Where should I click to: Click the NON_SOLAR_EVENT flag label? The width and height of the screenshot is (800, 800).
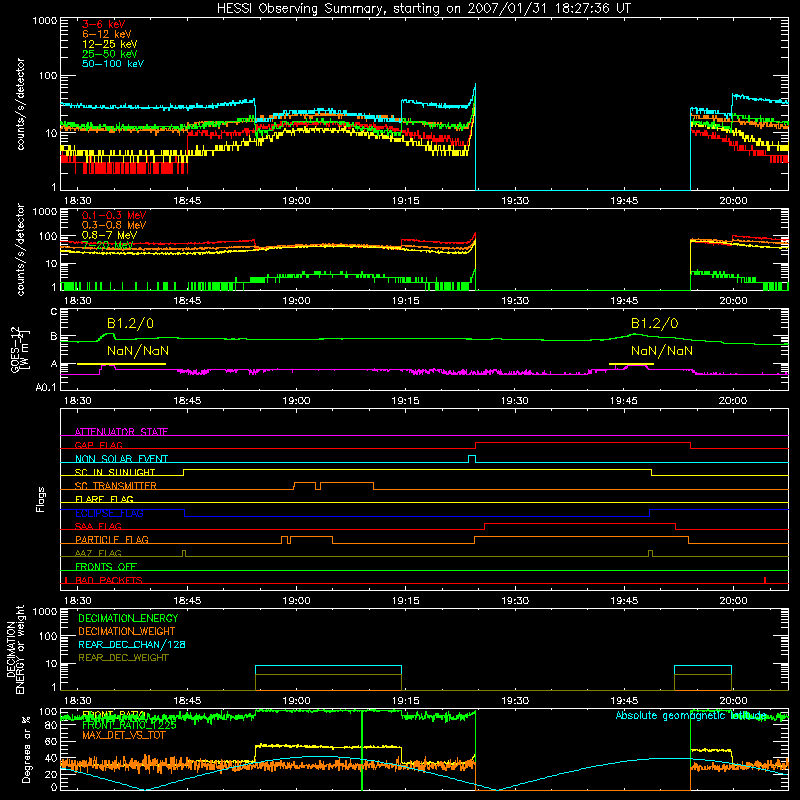pos(121,459)
